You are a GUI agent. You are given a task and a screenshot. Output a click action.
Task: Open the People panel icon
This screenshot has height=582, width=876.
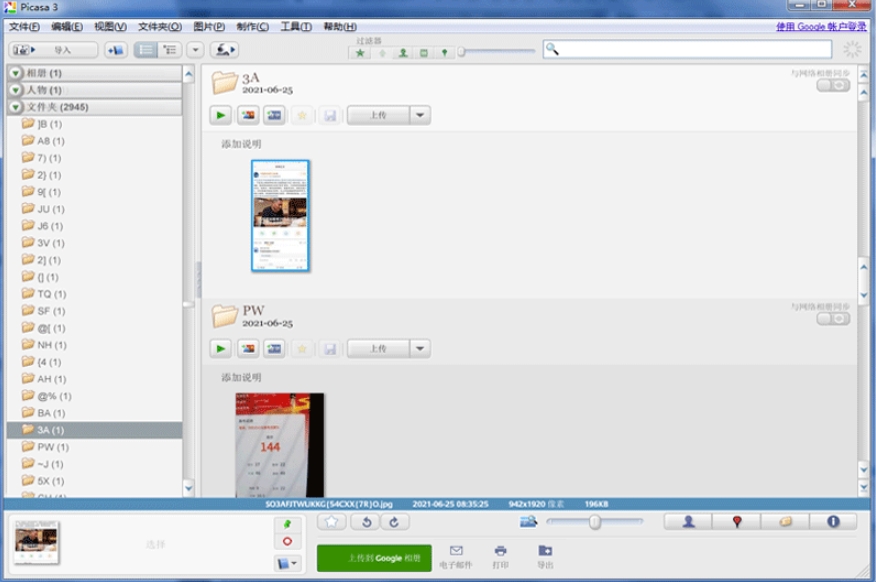tap(688, 522)
